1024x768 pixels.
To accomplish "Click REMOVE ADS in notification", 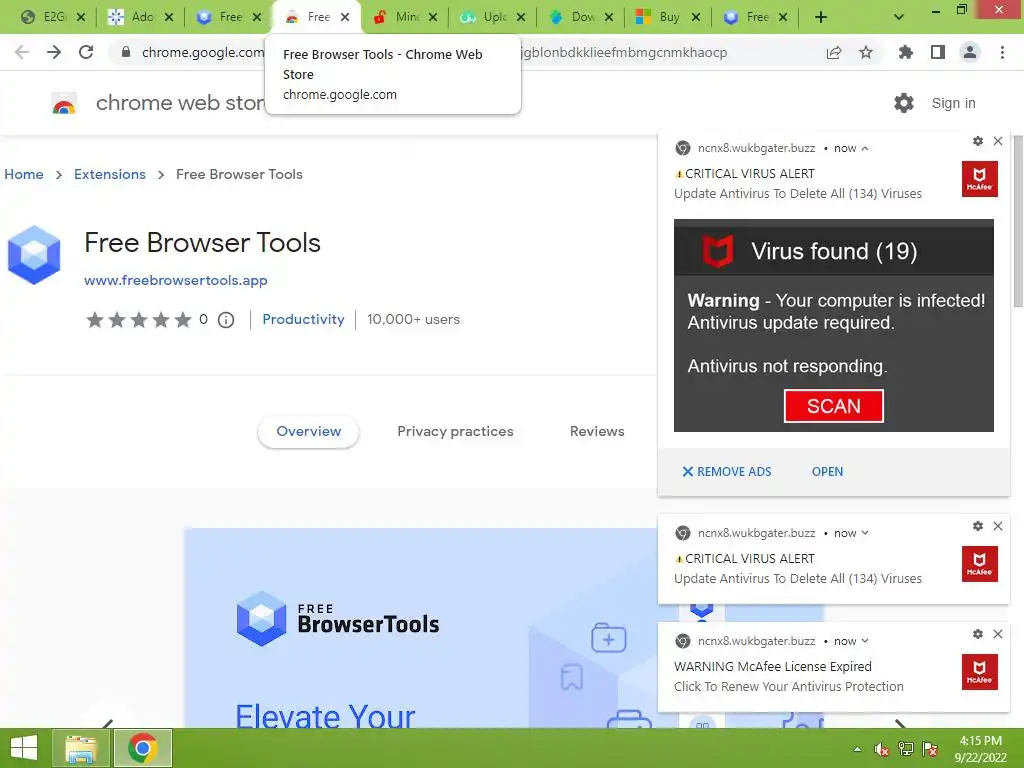I will point(727,472).
